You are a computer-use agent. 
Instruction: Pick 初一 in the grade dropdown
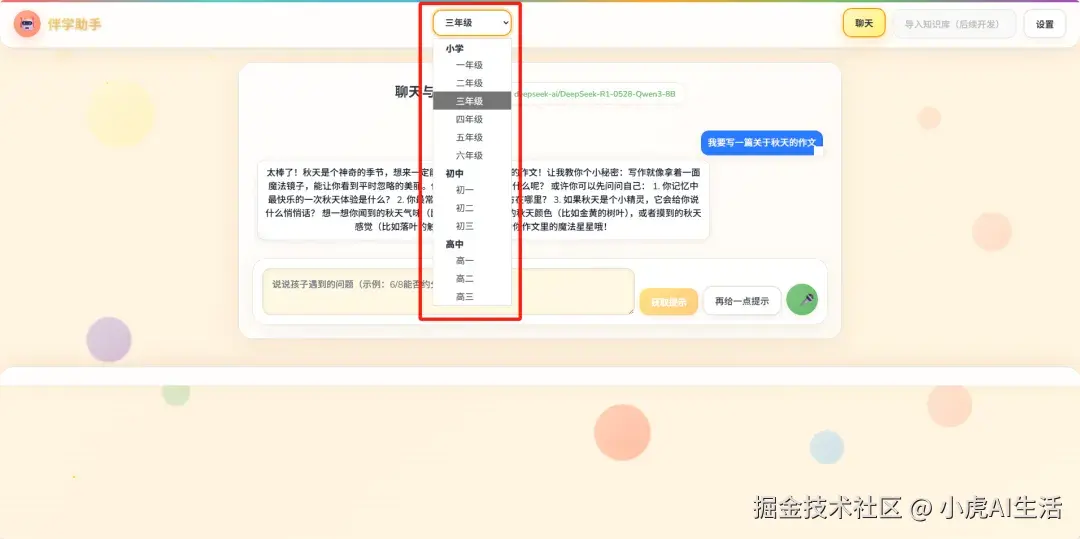click(x=472, y=190)
